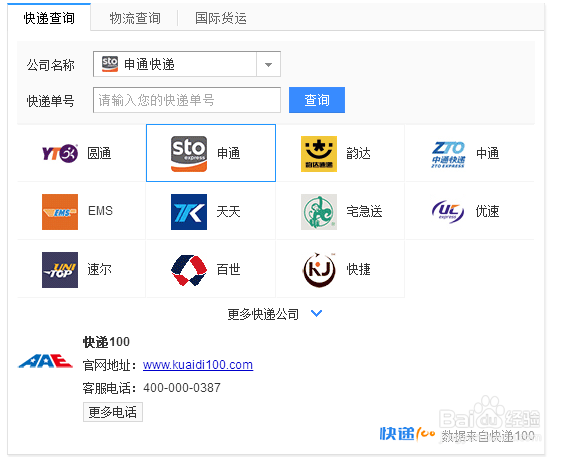Viewport: 573px width, 457px height.
Task: Choose the orange EMS logo
Action: [60, 212]
